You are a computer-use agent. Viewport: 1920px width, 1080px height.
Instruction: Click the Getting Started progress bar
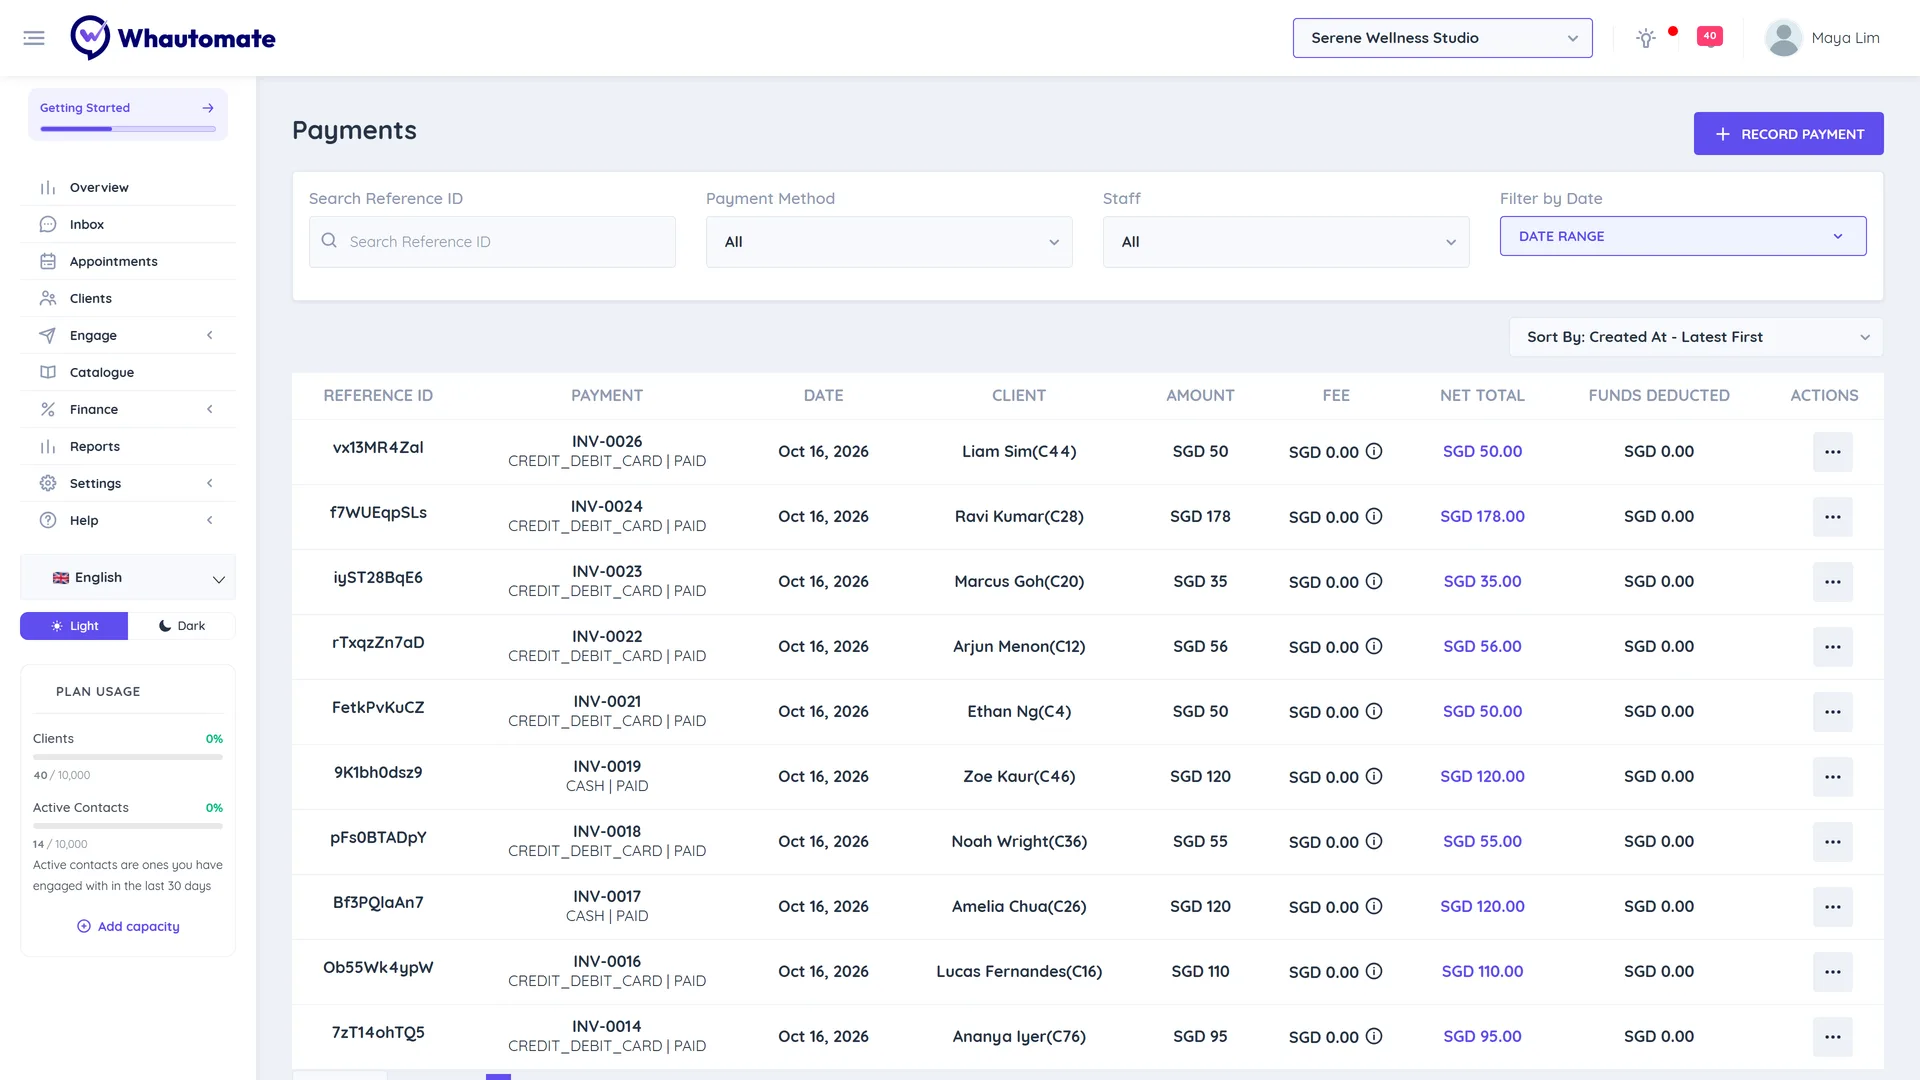coord(128,129)
